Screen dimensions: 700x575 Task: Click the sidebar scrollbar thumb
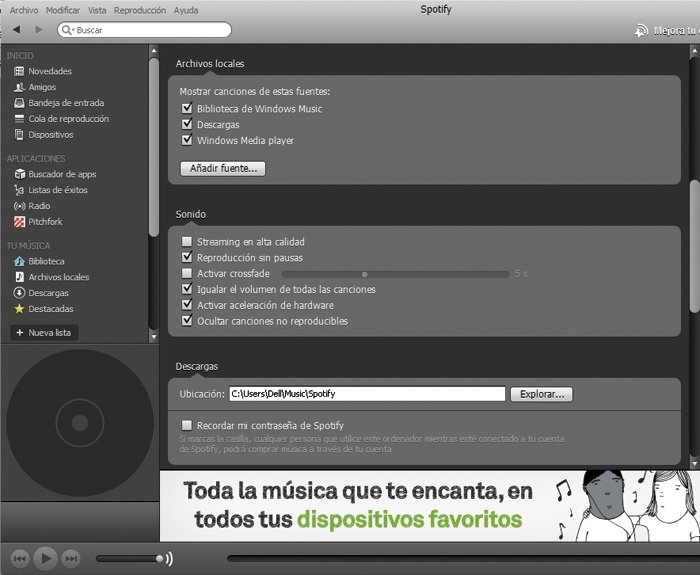click(x=154, y=147)
